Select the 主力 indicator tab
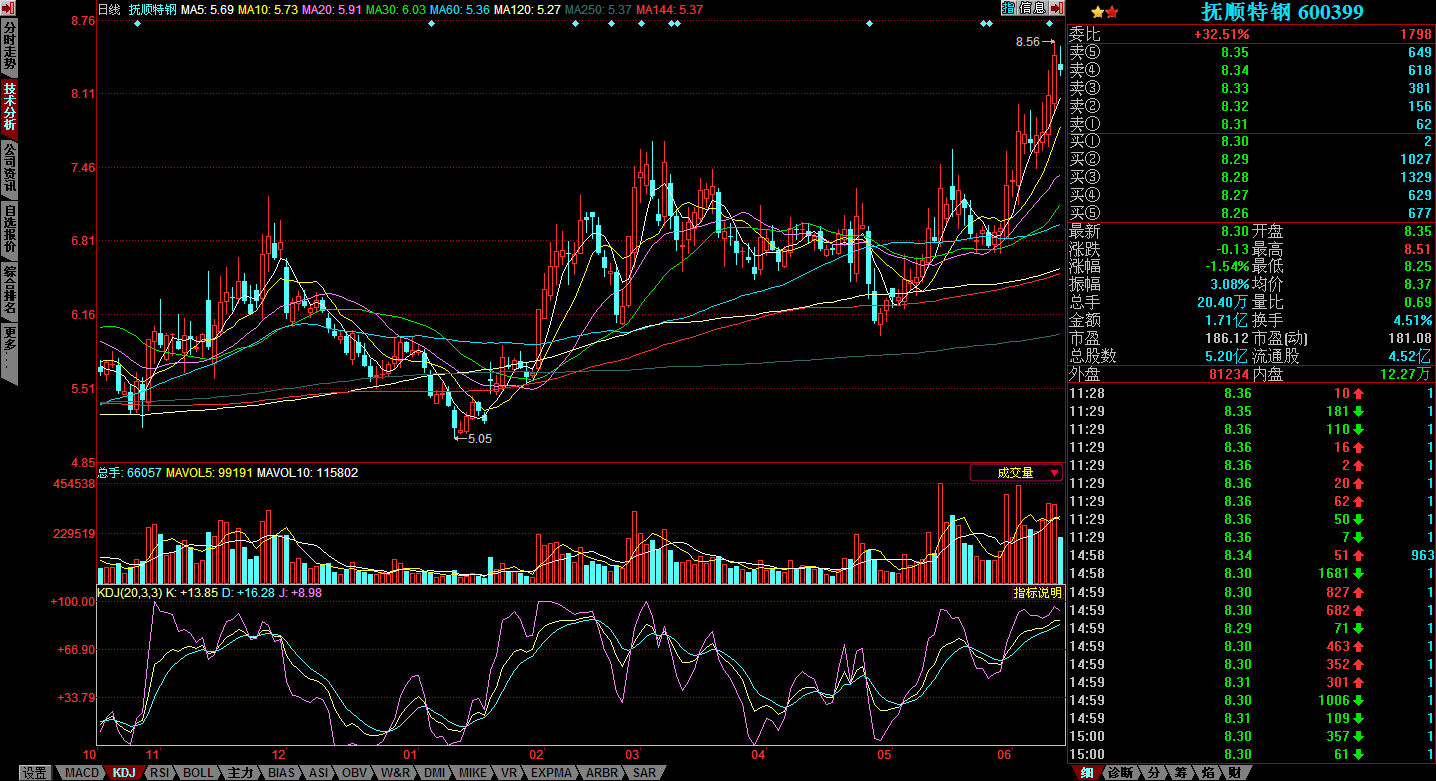 (240, 773)
